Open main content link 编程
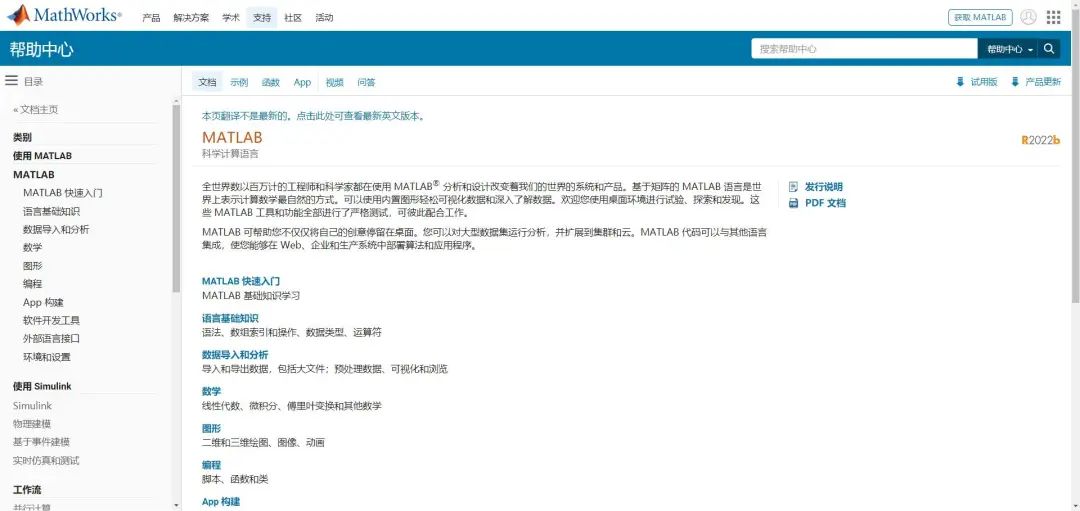The image size is (1080, 511). [211, 465]
